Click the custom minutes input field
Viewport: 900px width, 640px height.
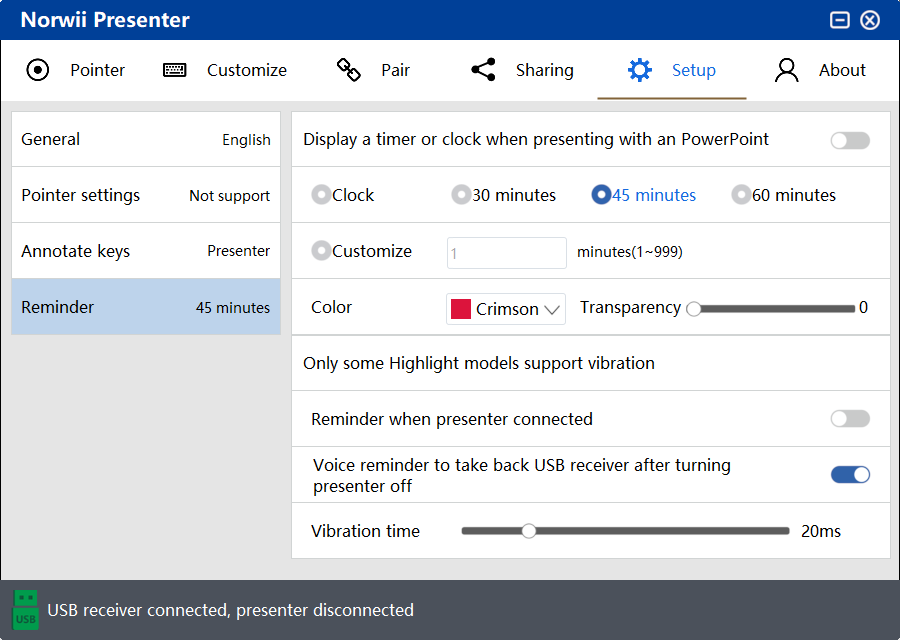506,253
